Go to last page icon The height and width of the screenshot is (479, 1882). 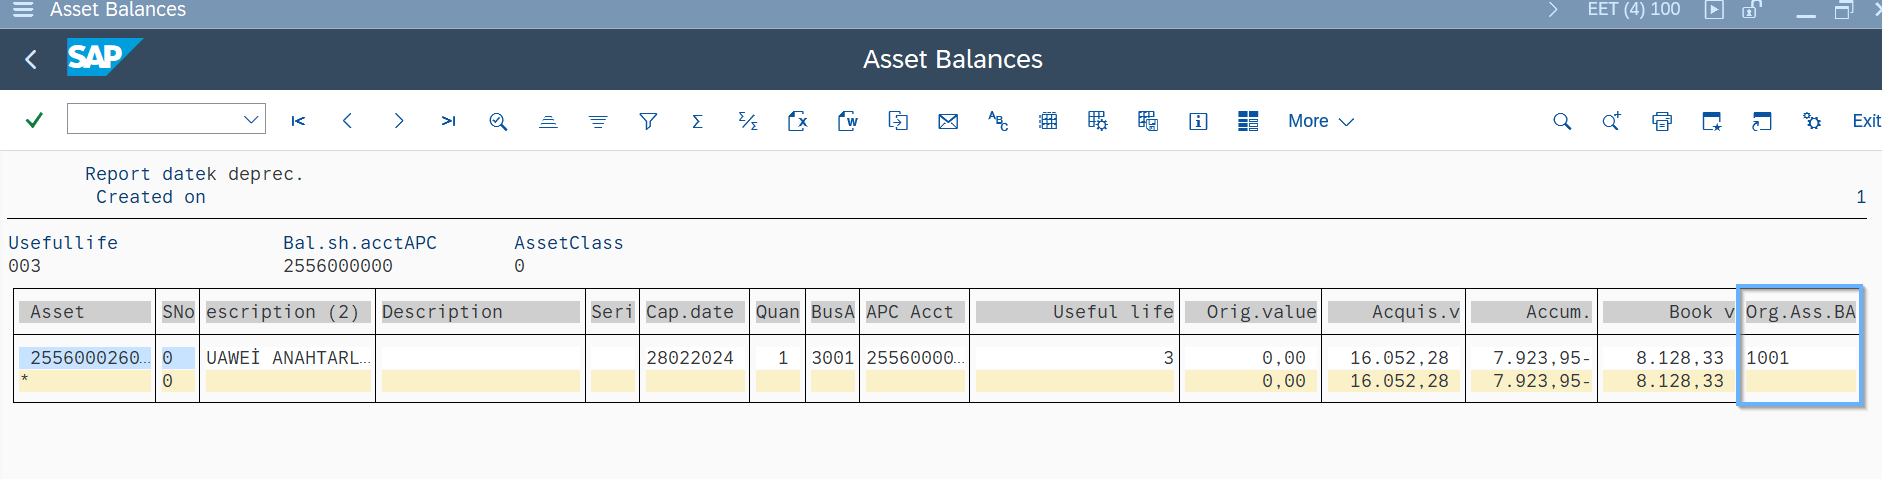[448, 121]
